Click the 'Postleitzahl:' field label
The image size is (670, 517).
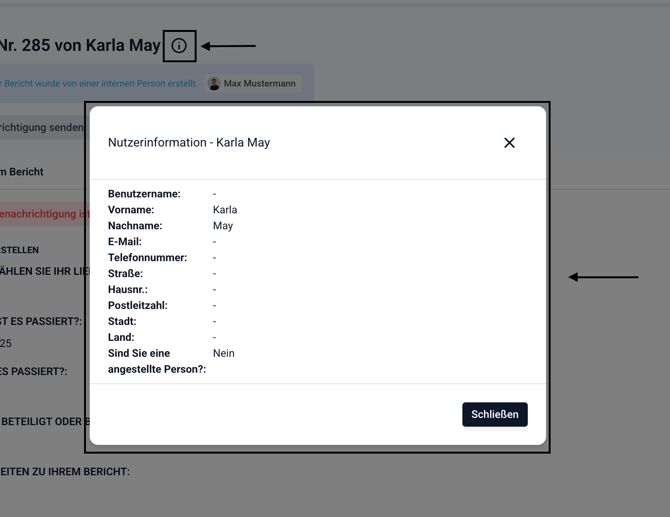[x=138, y=306]
